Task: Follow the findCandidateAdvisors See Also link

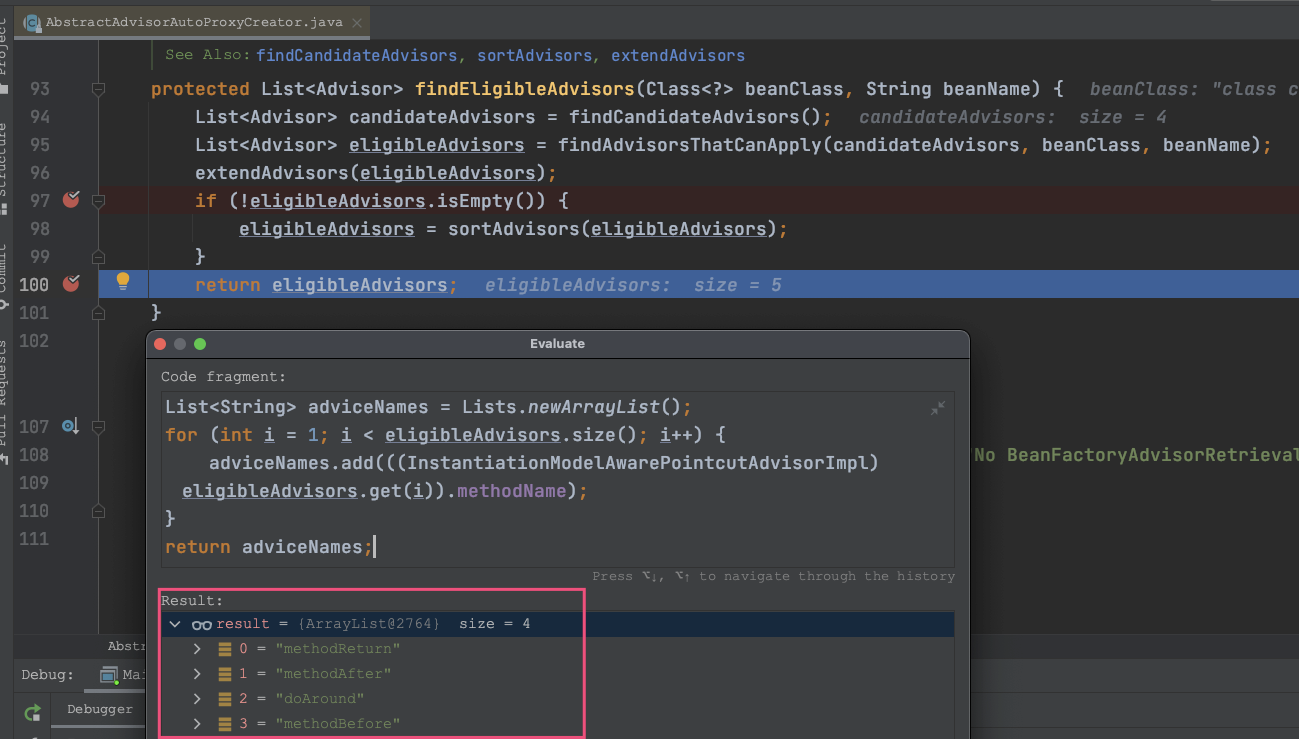Action: point(357,56)
